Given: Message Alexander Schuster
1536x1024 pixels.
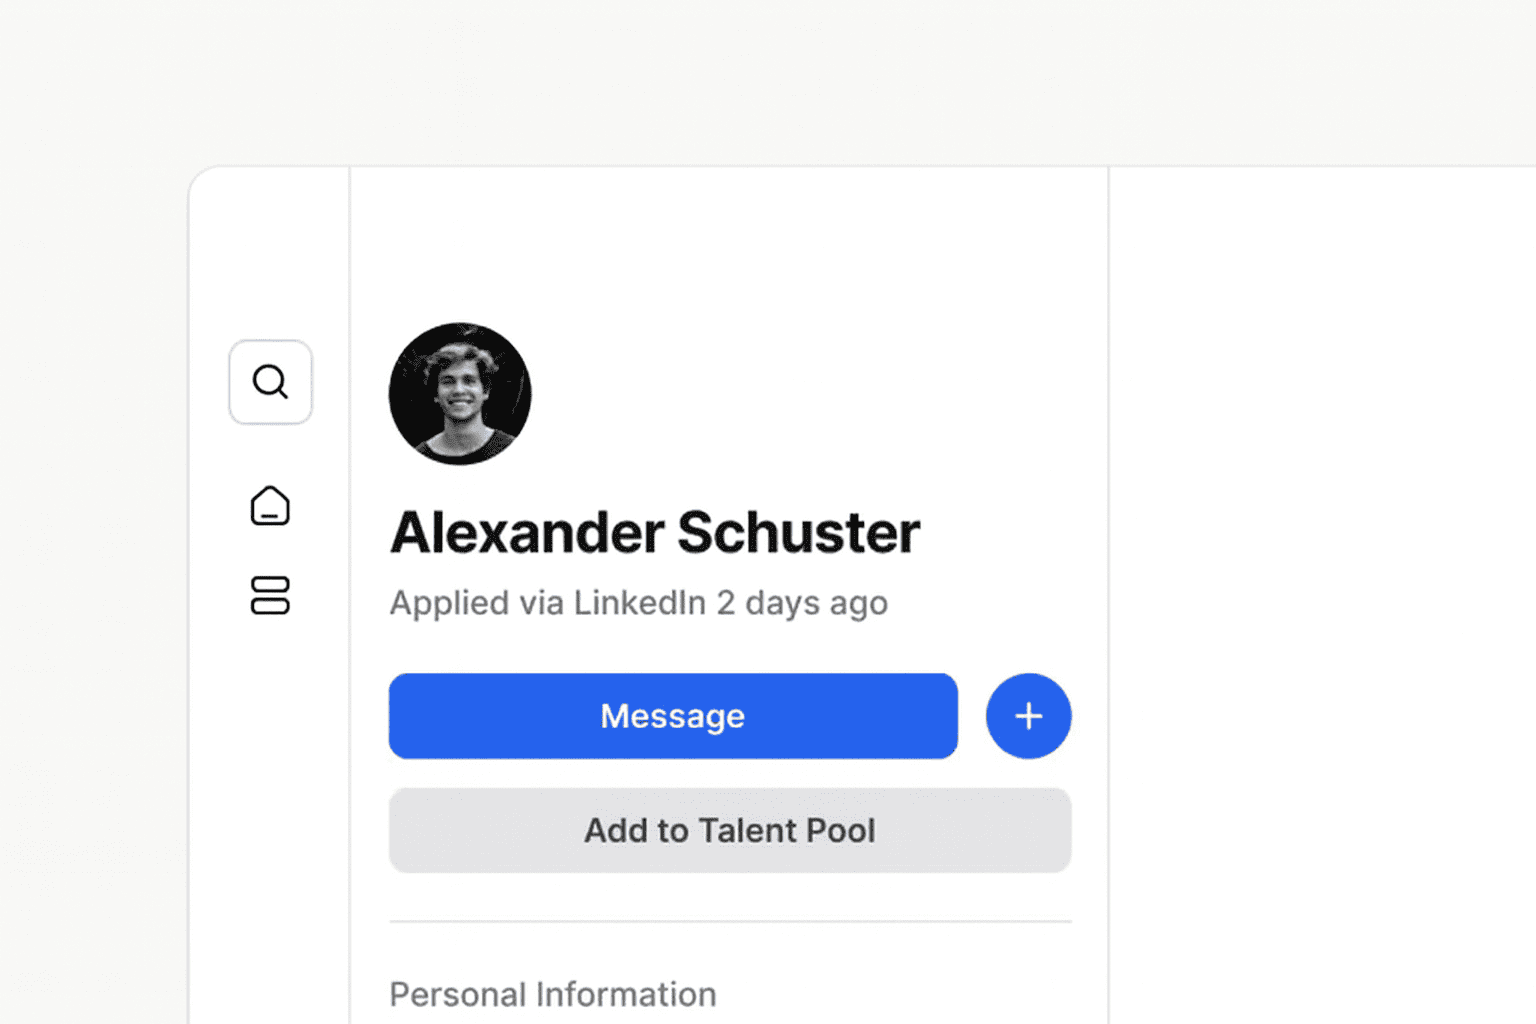Looking at the screenshot, I should point(673,716).
